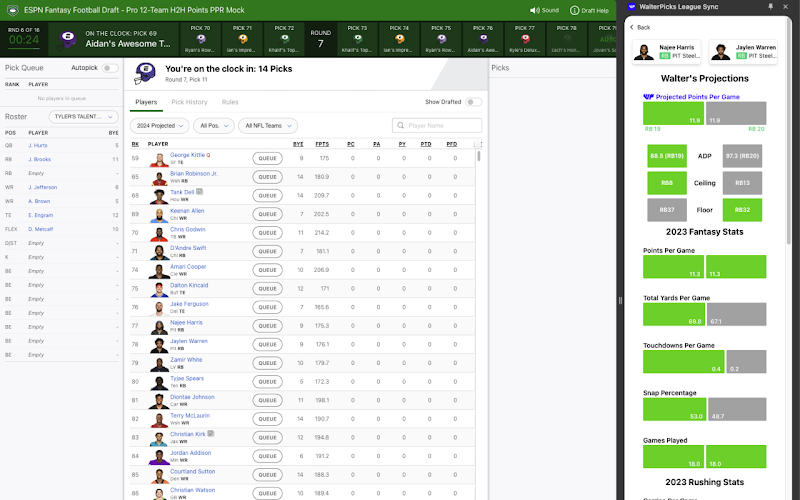Queue Terry McLaurin

267,419
